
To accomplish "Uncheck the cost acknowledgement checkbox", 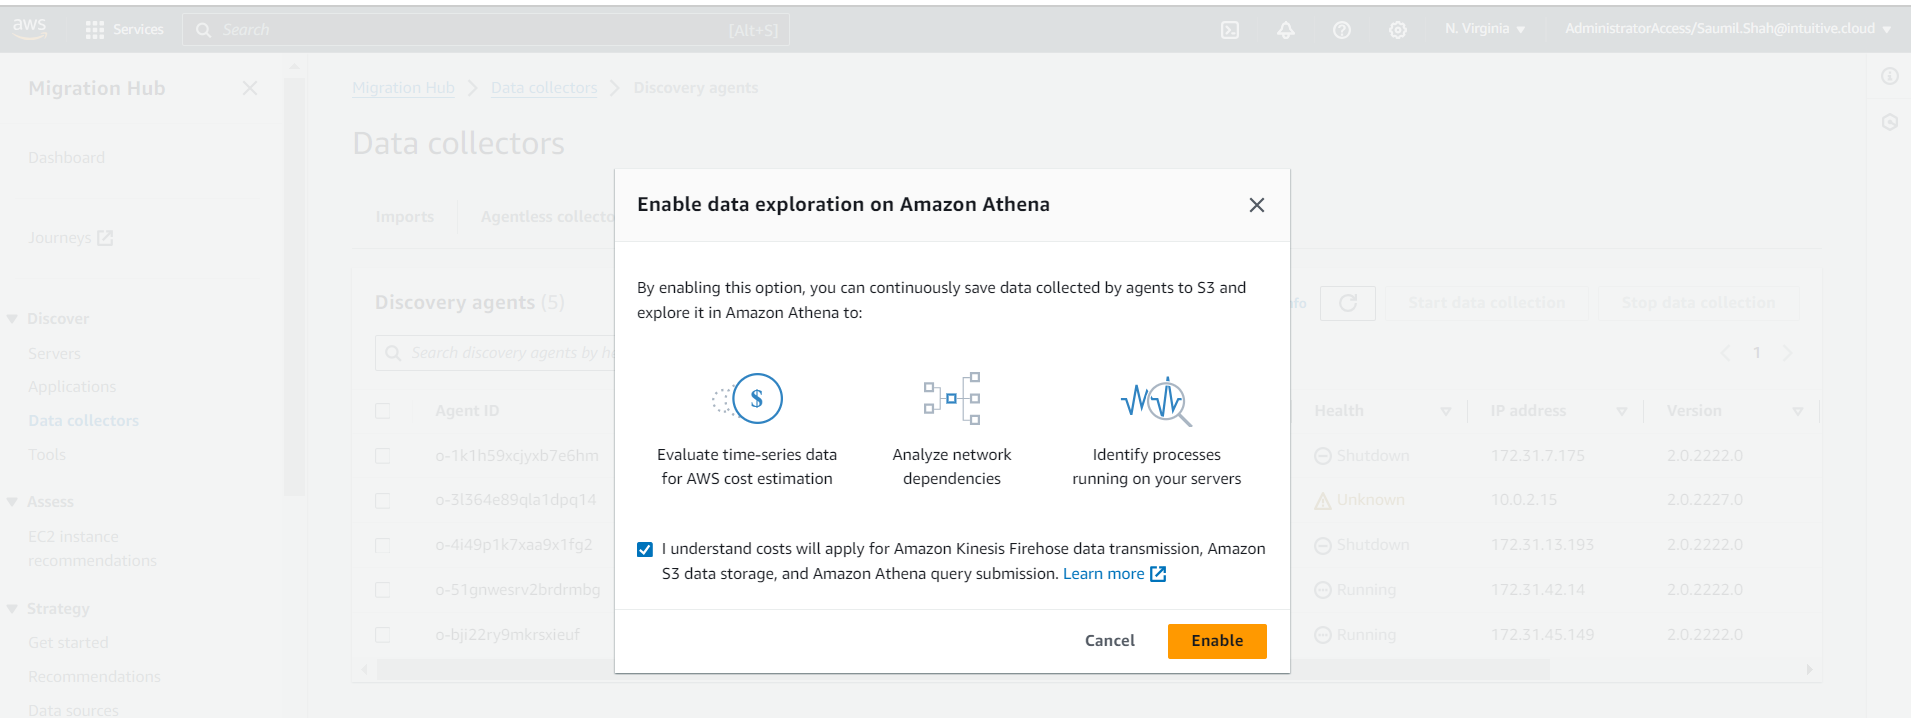I will coord(645,549).
